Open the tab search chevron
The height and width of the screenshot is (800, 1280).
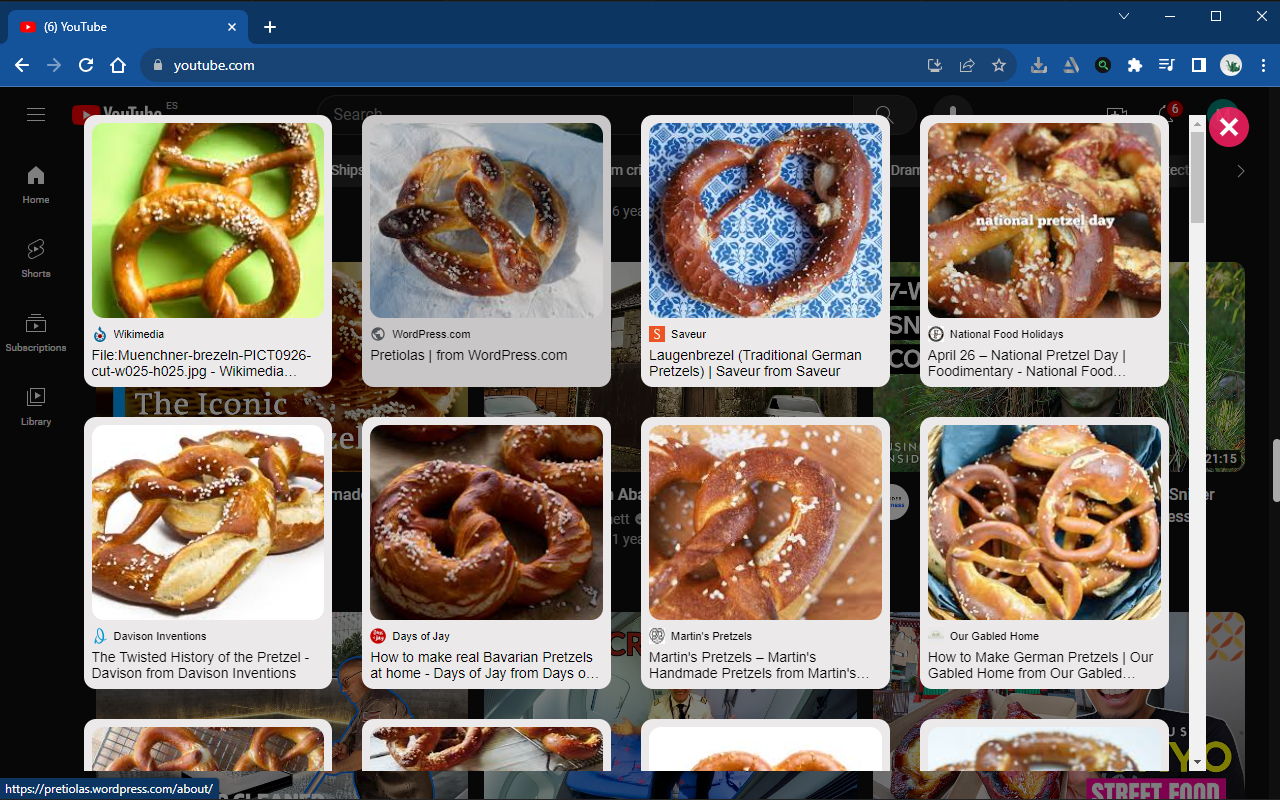click(x=1124, y=16)
